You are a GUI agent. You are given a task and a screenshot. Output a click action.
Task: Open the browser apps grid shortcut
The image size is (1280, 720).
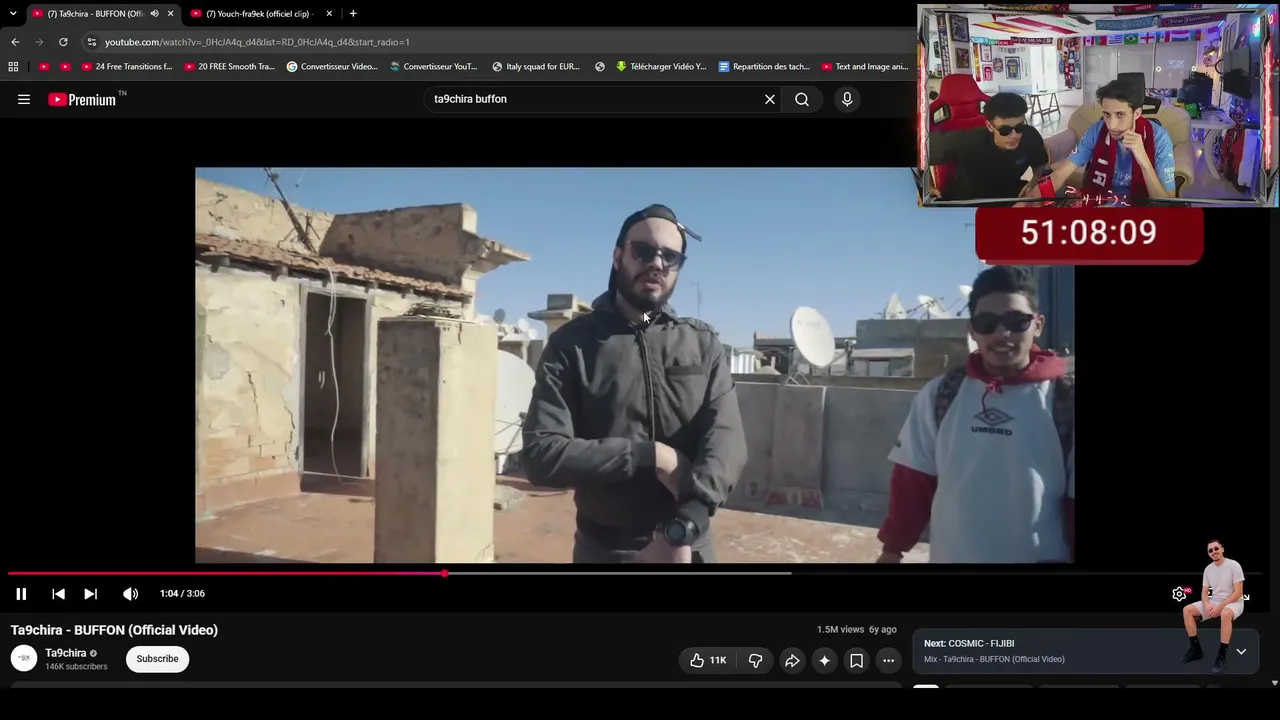tap(13, 67)
